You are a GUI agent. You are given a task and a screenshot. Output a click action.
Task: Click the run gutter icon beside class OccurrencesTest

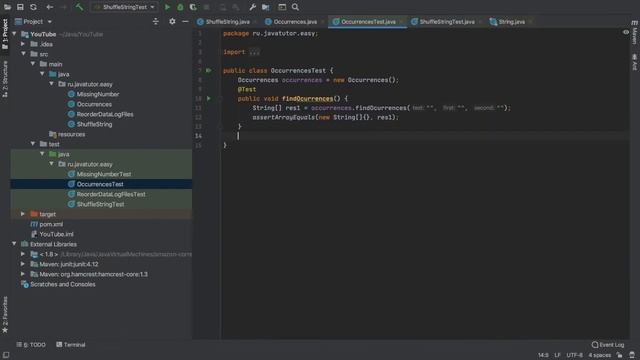[209, 70]
